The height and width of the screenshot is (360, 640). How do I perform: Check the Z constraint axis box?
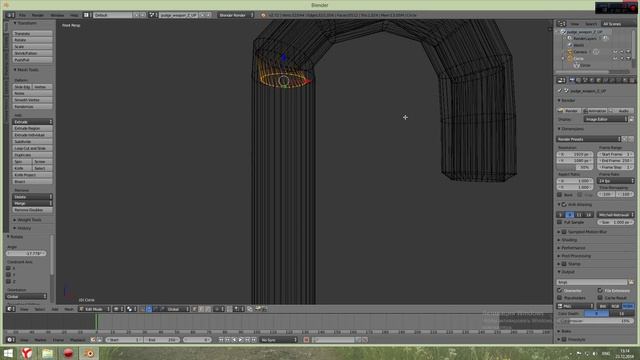8,281
